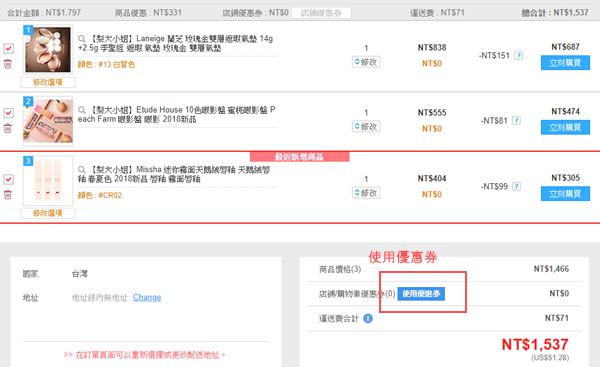The width and height of the screenshot is (600, 367).
Task: Edit options under Laneige thumbnail
Action: [48, 82]
